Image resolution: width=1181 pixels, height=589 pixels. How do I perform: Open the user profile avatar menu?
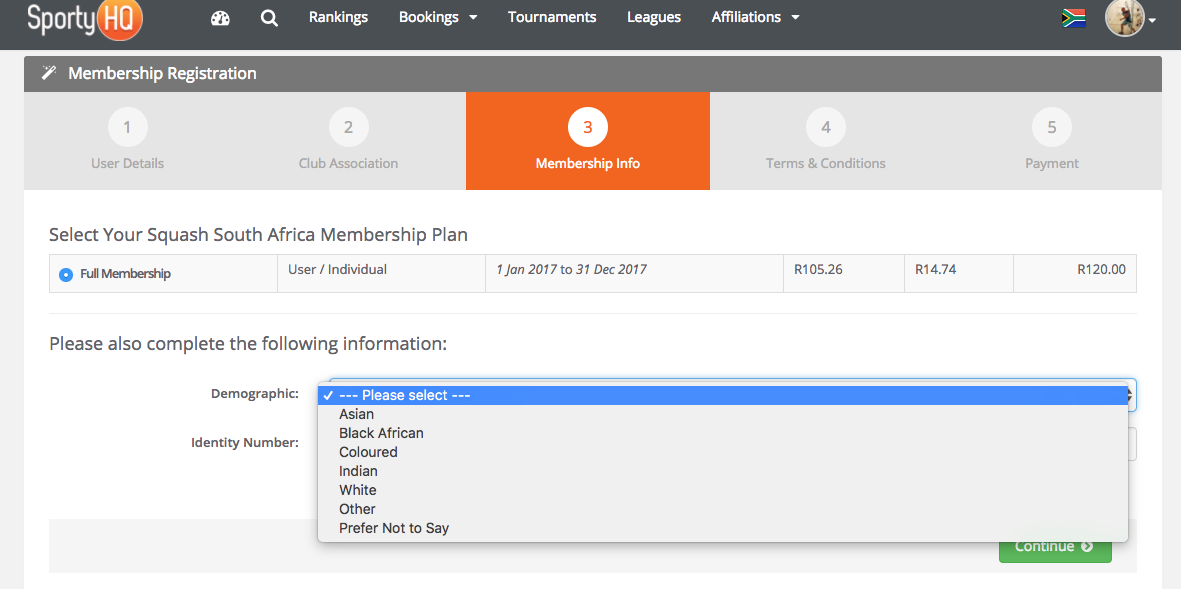click(1130, 18)
